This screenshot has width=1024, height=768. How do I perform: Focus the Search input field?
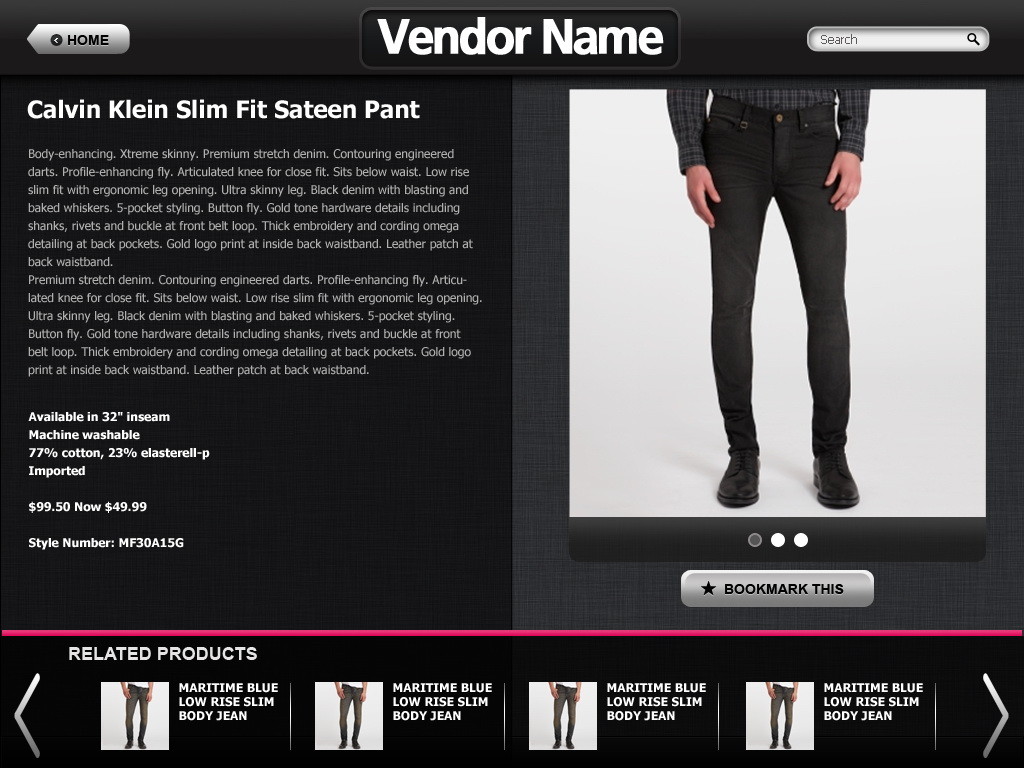coord(898,39)
